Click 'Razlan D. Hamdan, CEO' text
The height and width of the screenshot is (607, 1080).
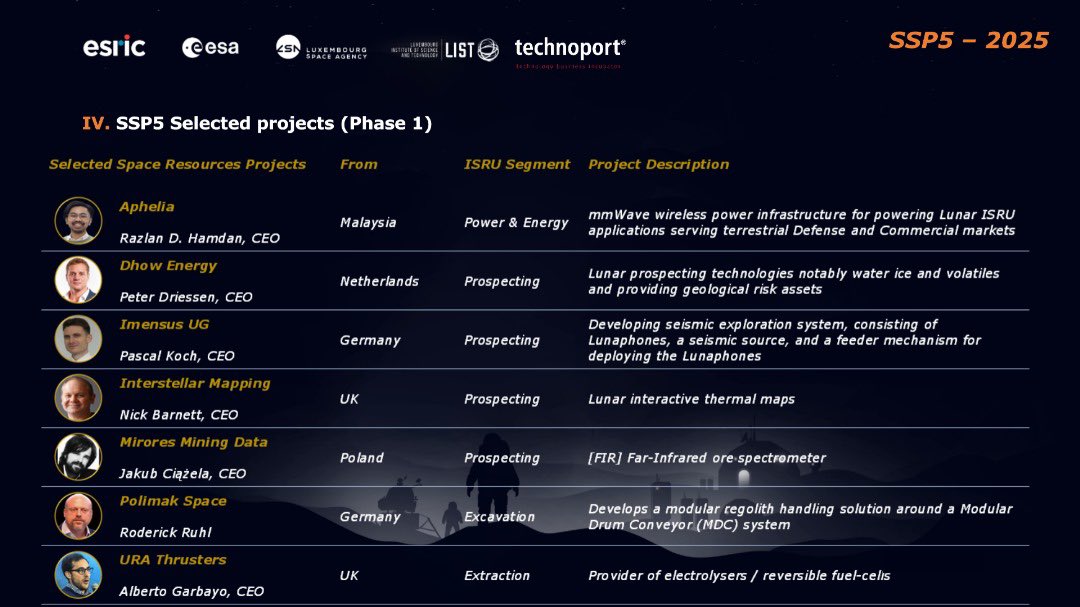pyautogui.click(x=200, y=238)
